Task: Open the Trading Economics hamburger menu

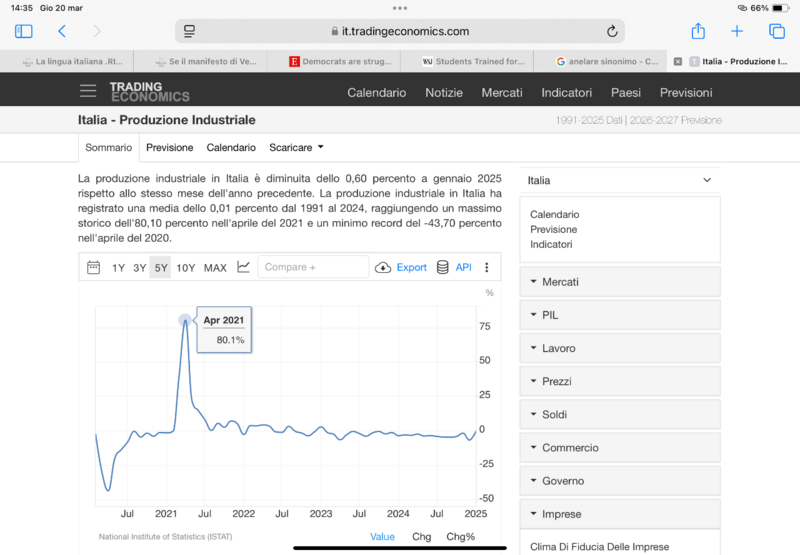Action: pyautogui.click(x=89, y=92)
